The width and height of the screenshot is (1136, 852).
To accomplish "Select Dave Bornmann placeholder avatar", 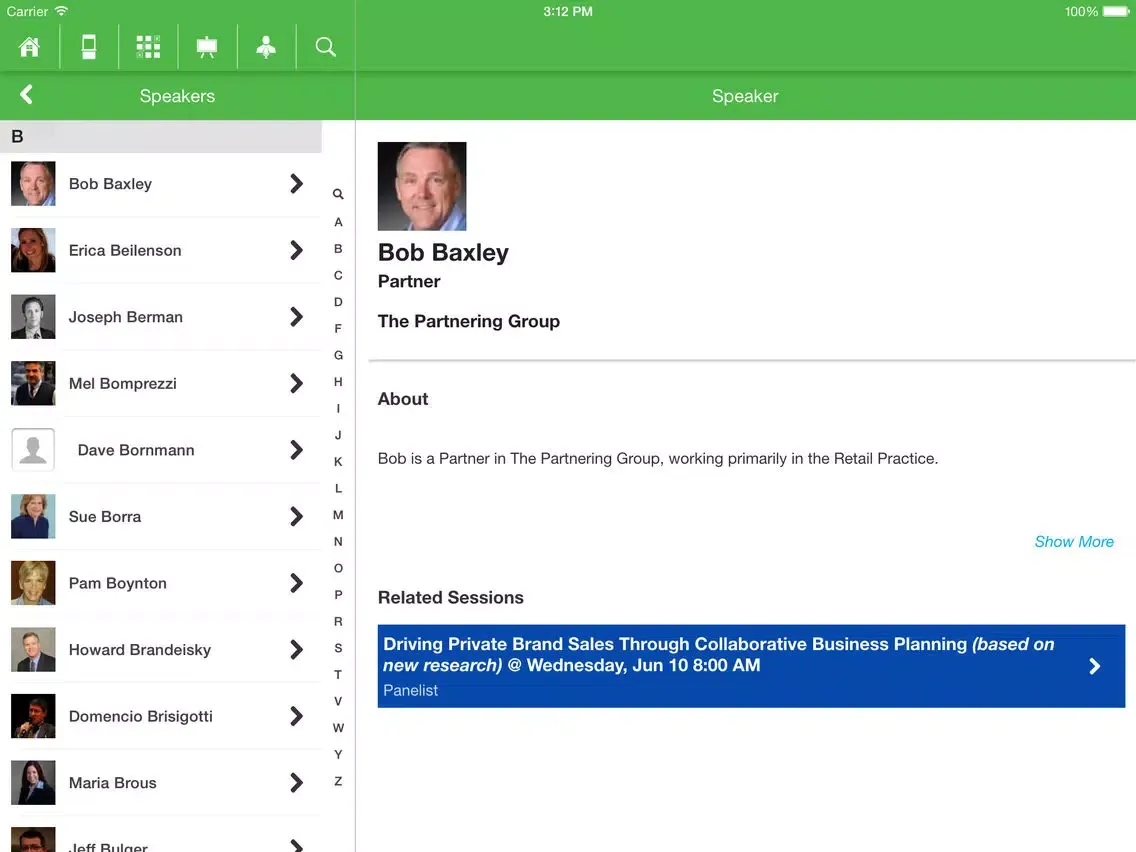I will point(33,450).
